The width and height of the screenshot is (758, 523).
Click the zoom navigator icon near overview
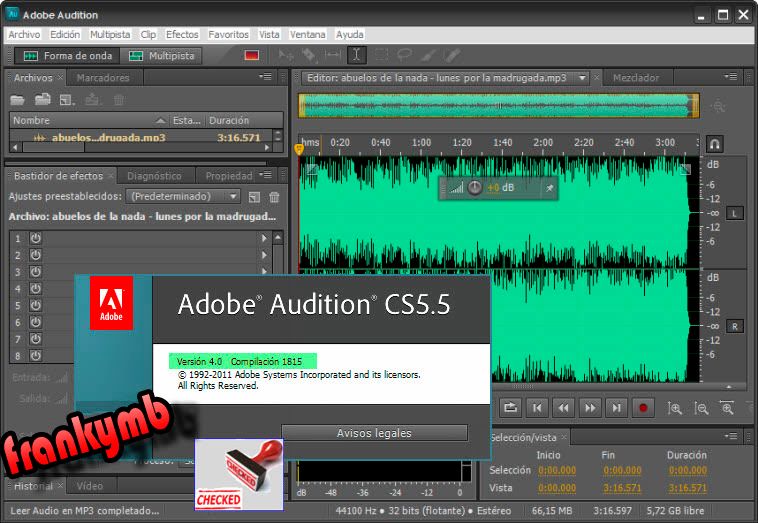[x=718, y=105]
